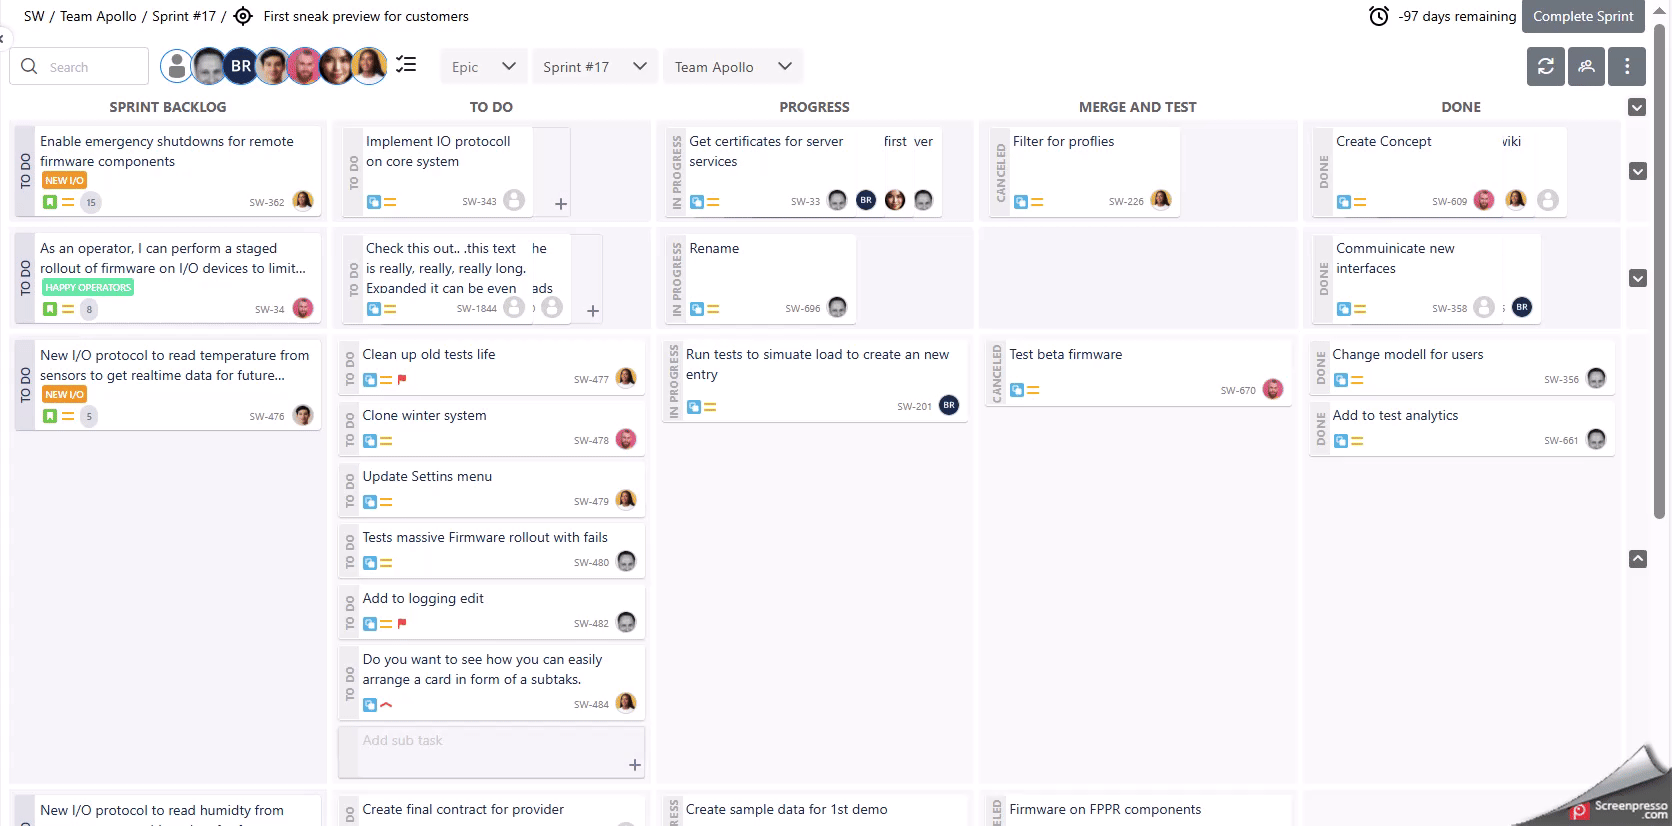
Task: Click the First sneak preview sprint goal text
Action: click(x=366, y=16)
